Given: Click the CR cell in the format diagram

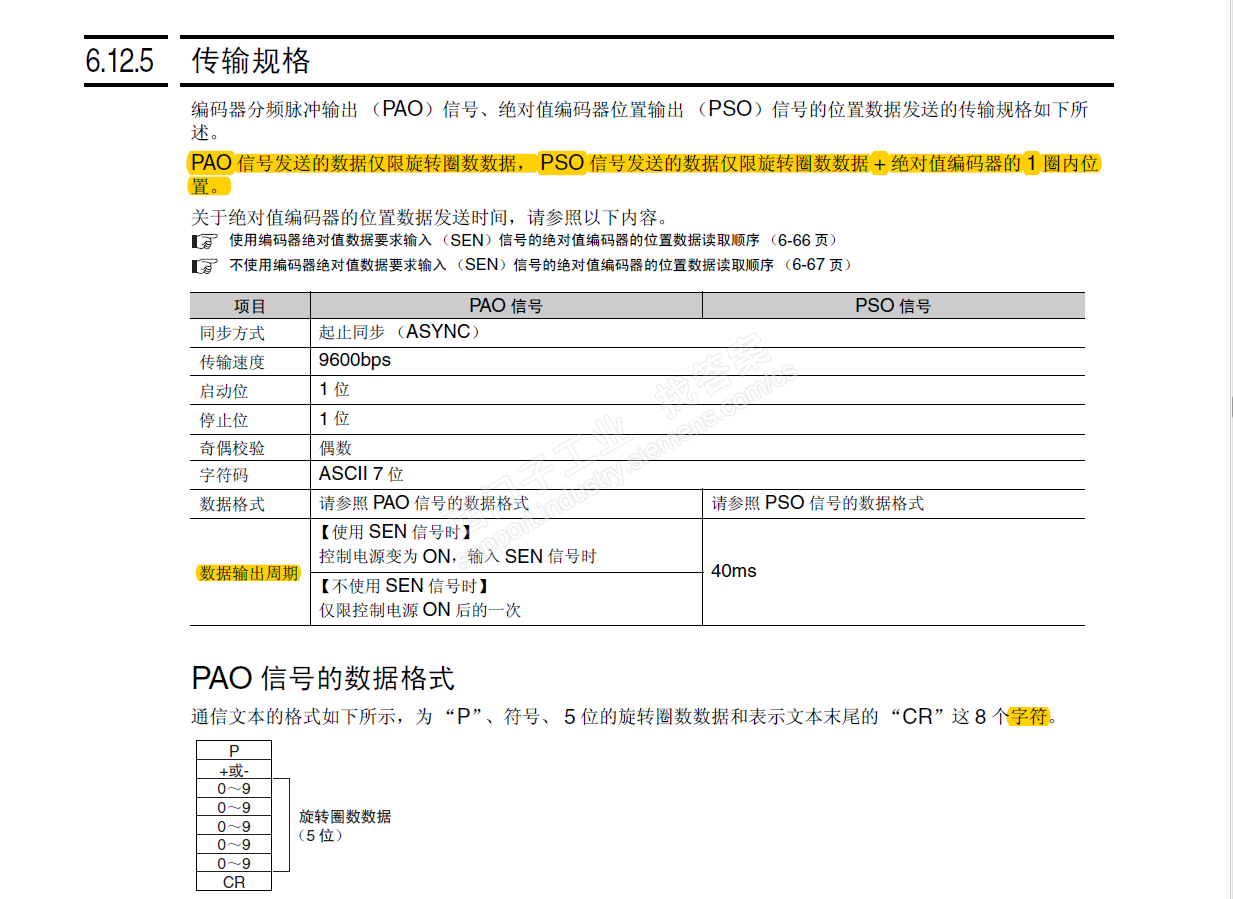Looking at the screenshot, I should point(234,882).
